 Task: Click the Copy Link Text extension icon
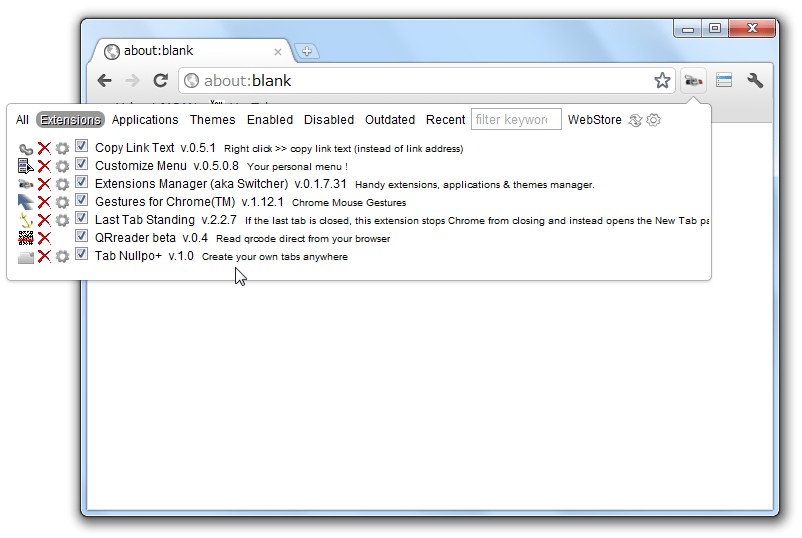[26, 149]
